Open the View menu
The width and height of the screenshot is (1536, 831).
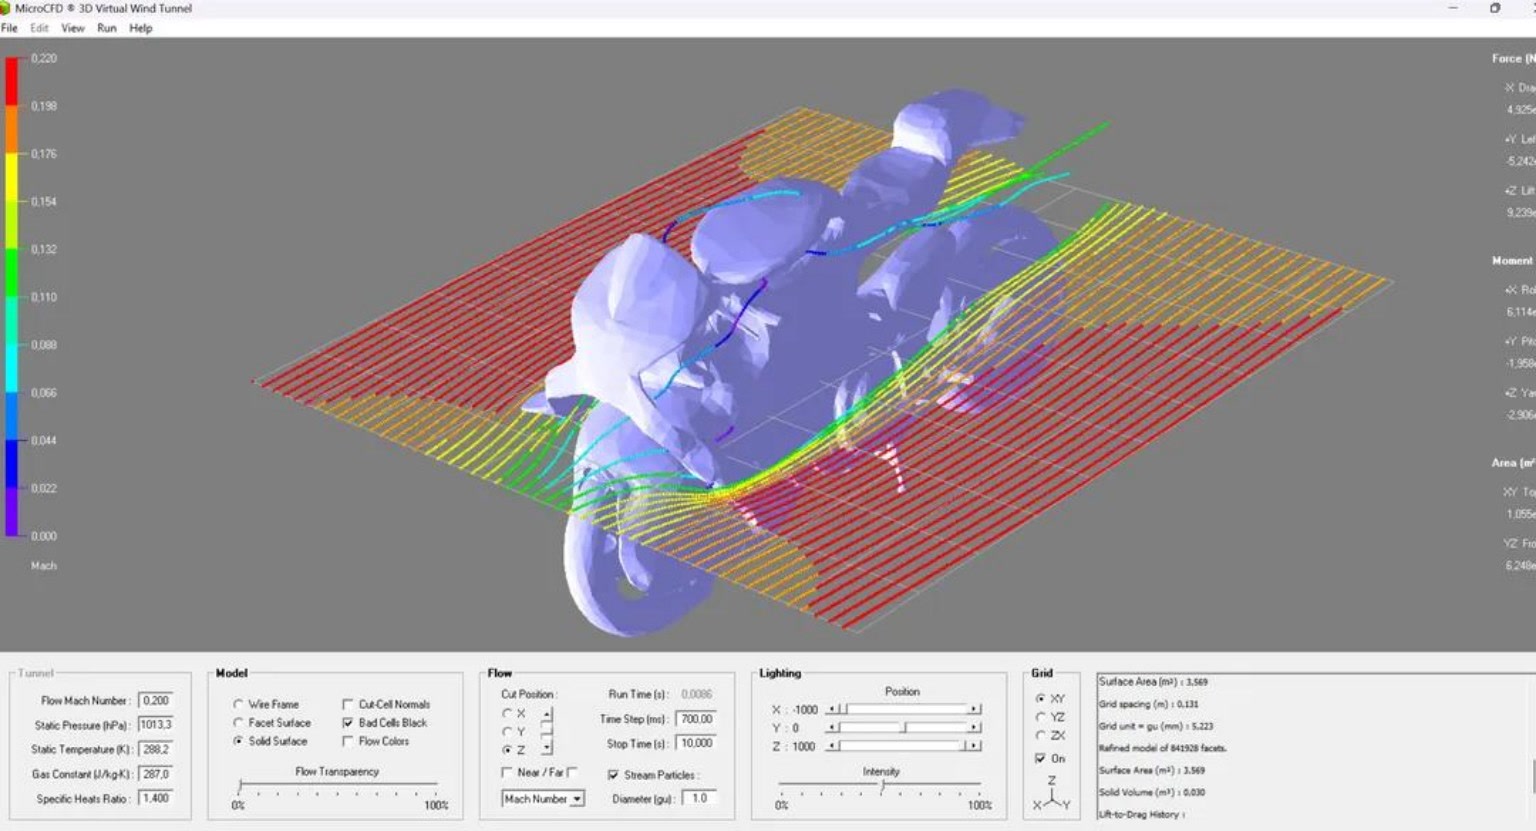click(x=73, y=28)
